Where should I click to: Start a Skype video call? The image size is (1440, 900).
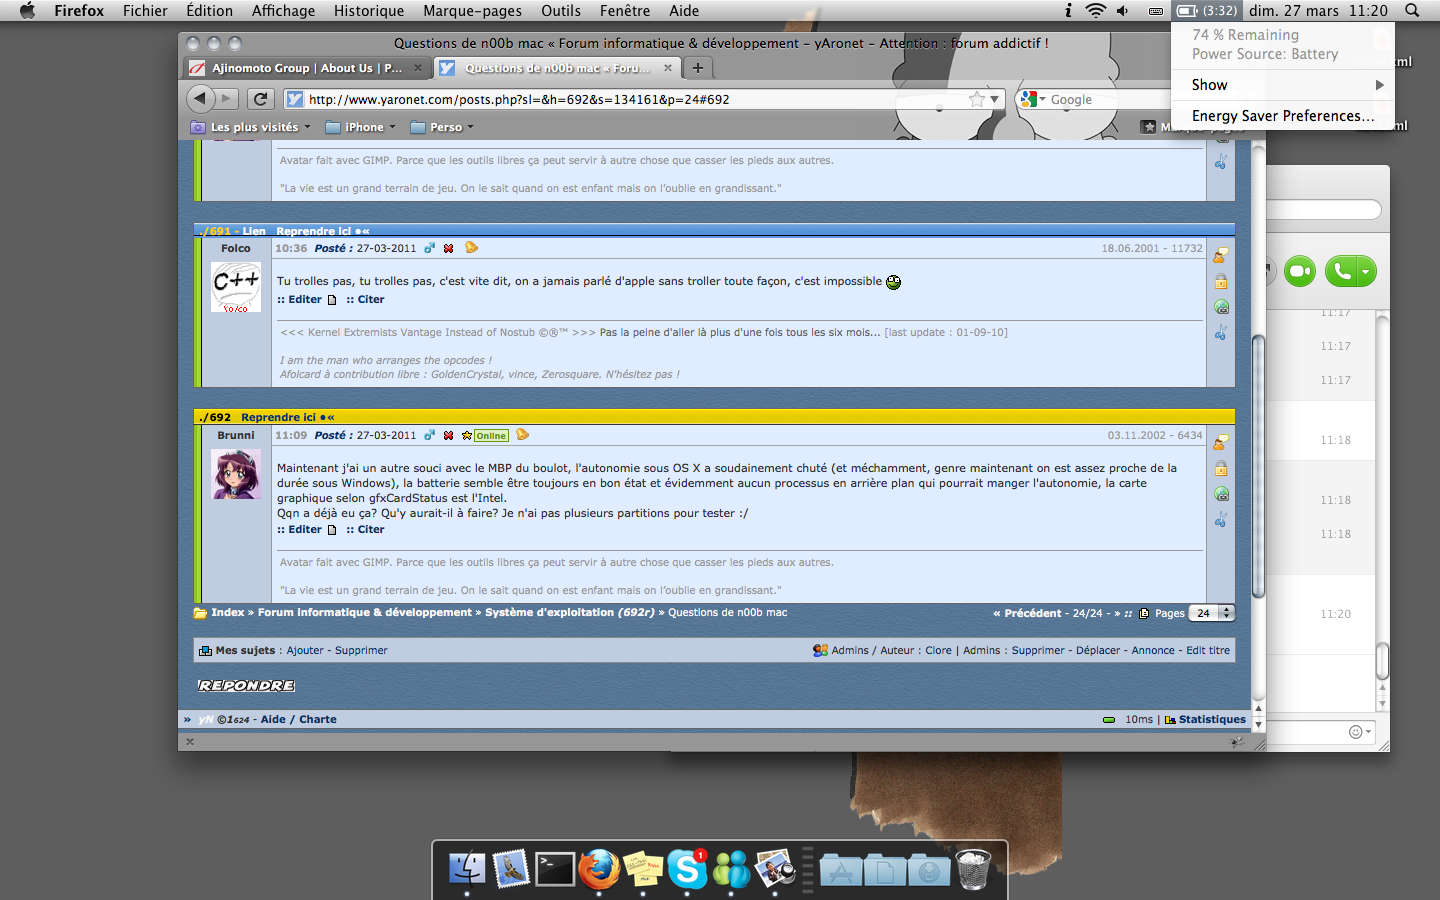tap(1300, 271)
